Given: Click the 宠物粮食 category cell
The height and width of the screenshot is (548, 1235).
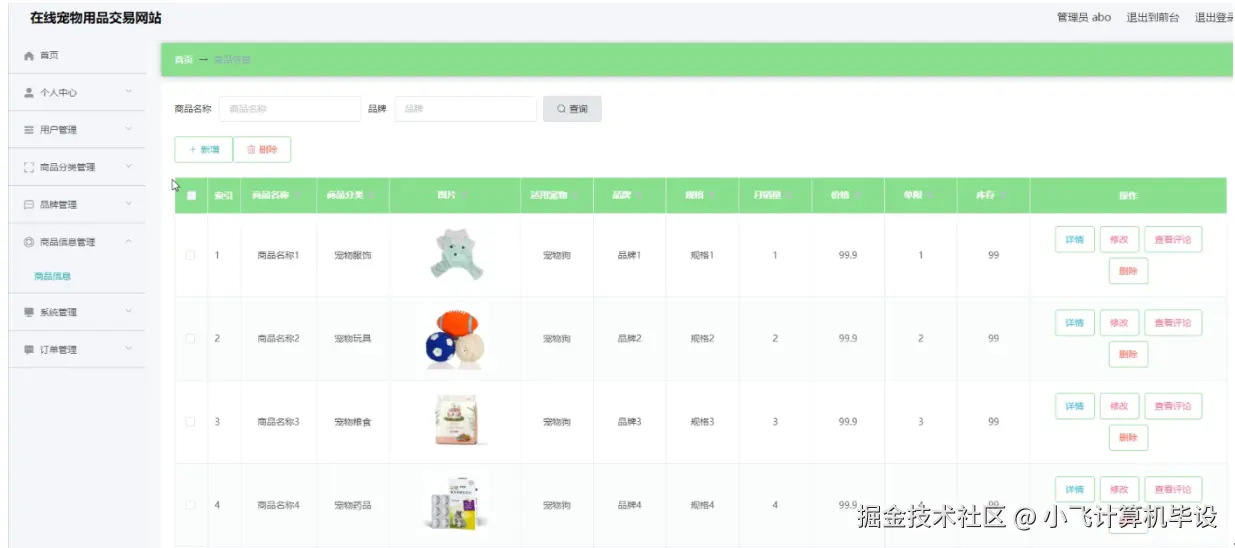Looking at the screenshot, I should point(353,422).
